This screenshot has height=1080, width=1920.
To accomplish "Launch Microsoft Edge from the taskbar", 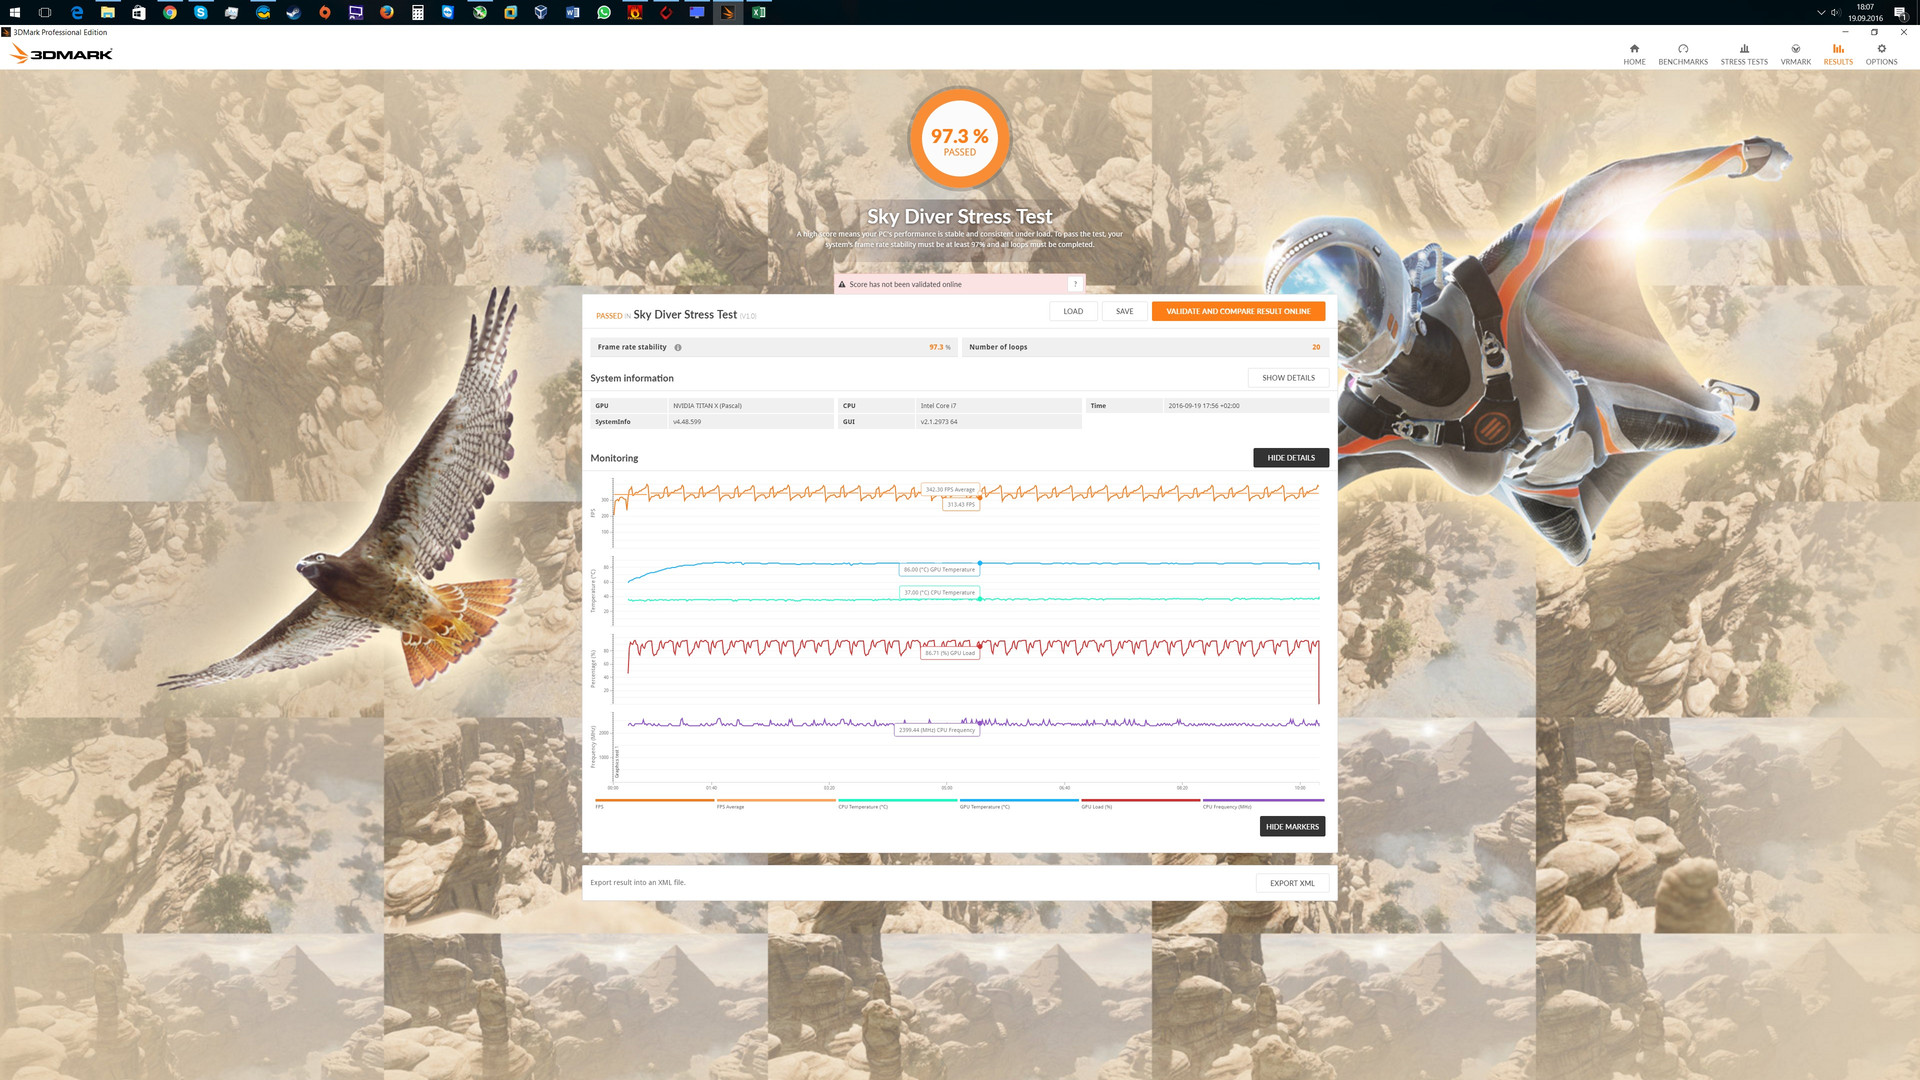I will [77, 12].
